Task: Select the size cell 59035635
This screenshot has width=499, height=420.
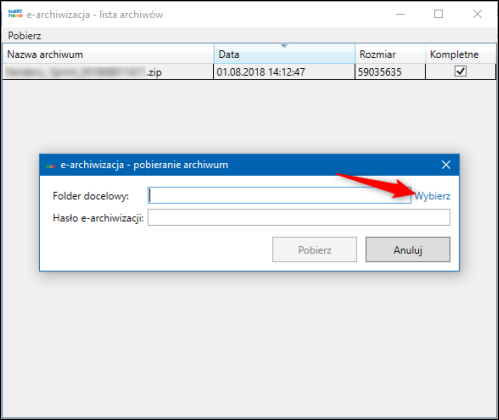Action: point(390,72)
